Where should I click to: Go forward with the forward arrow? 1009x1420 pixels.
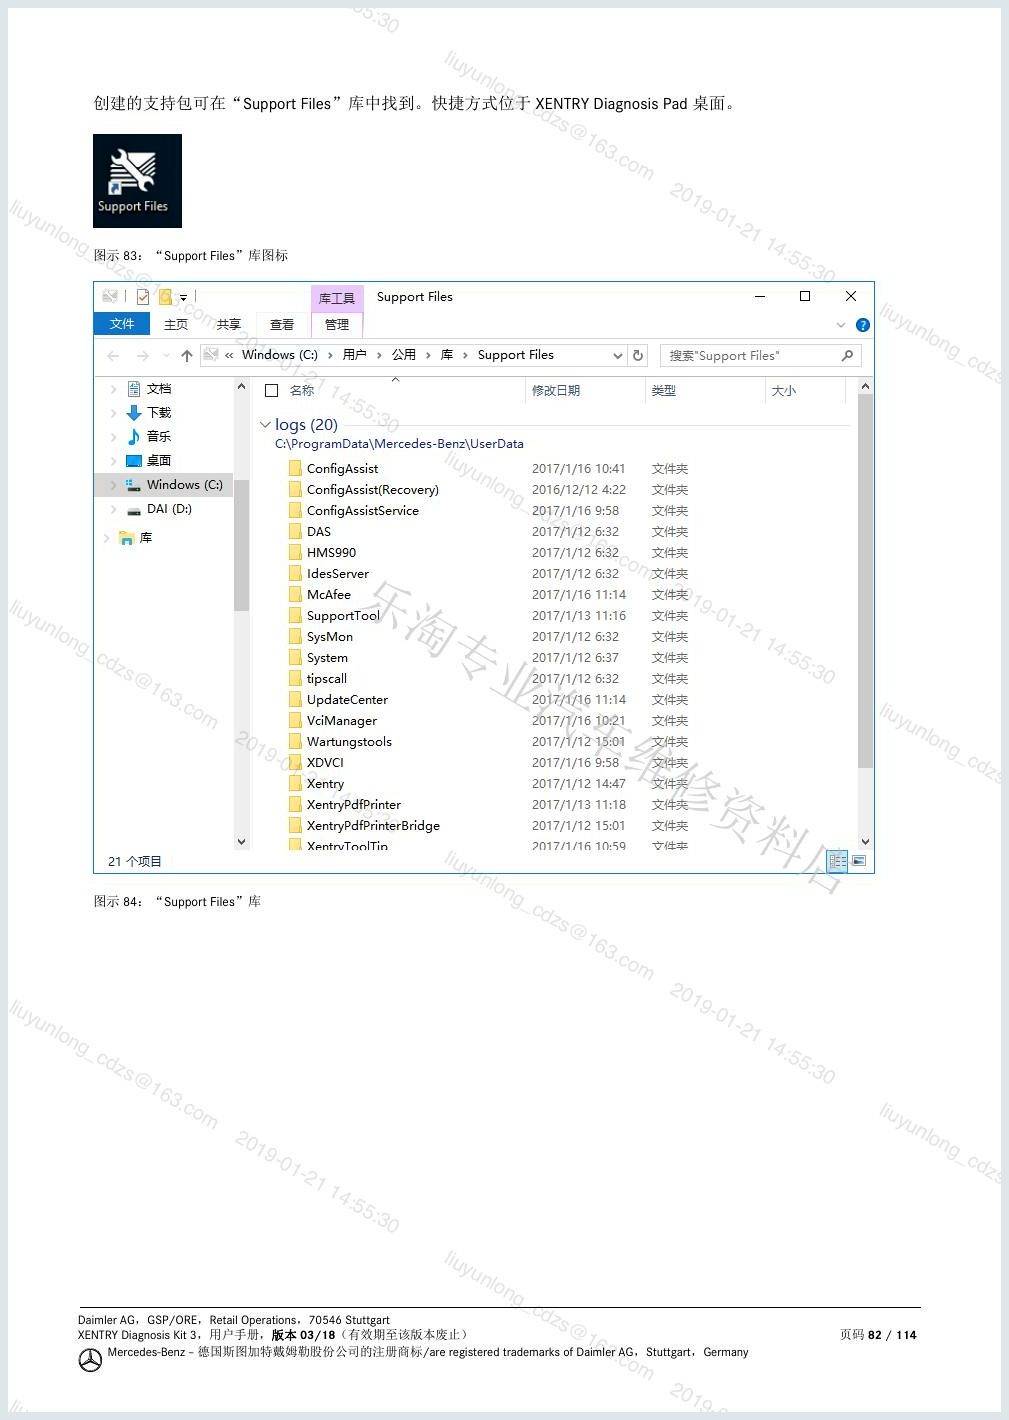click(142, 355)
